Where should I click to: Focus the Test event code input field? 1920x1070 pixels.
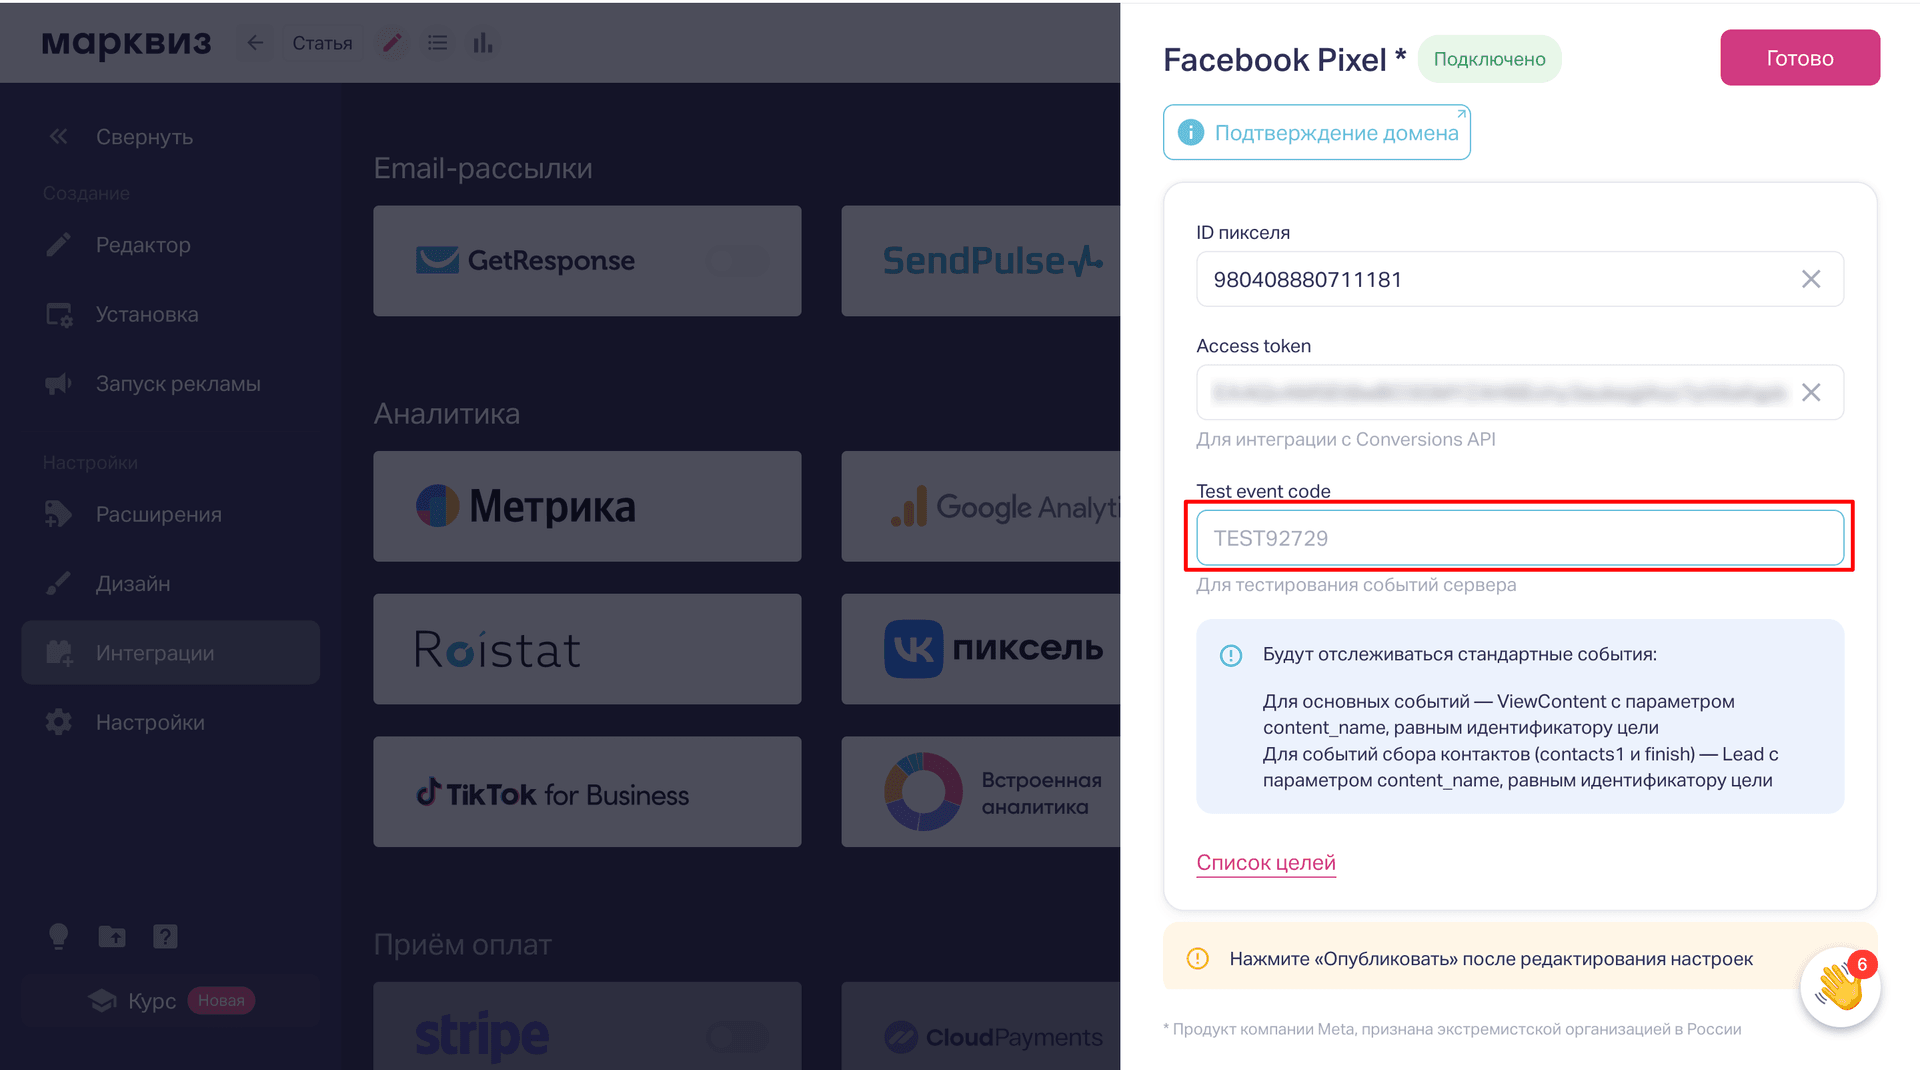1519,538
